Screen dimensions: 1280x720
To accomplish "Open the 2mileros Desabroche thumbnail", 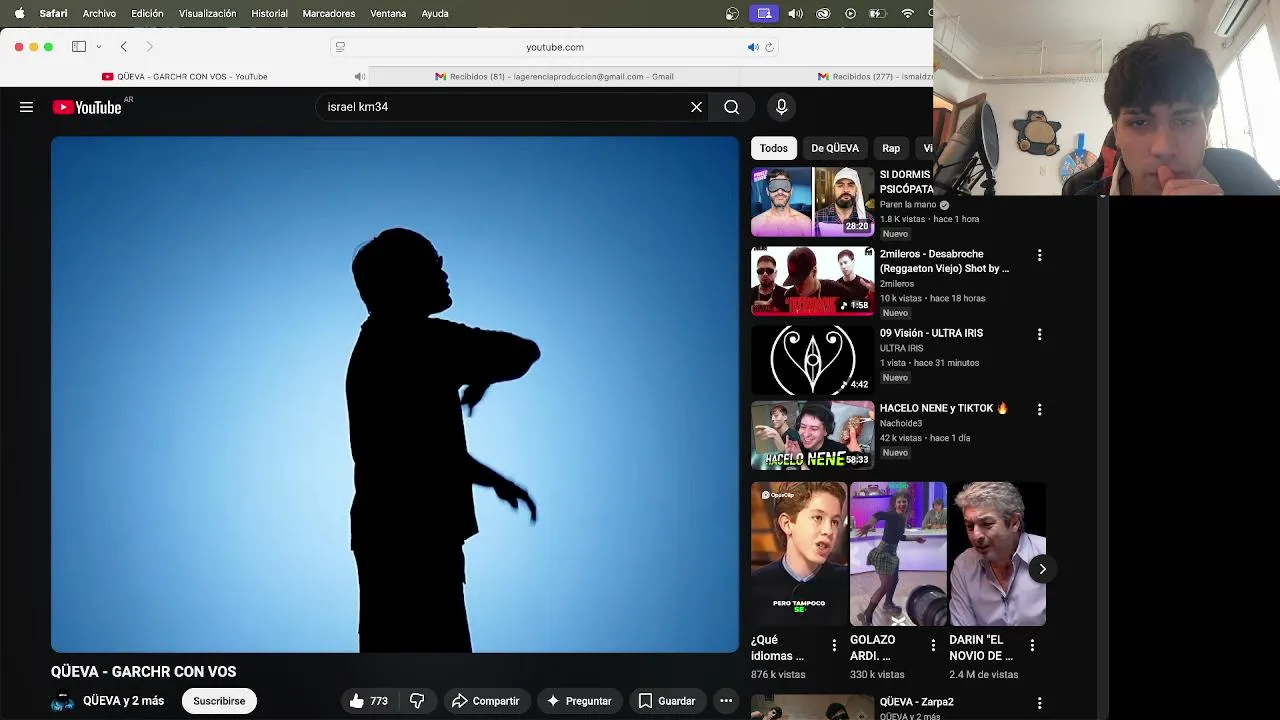I will (812, 281).
